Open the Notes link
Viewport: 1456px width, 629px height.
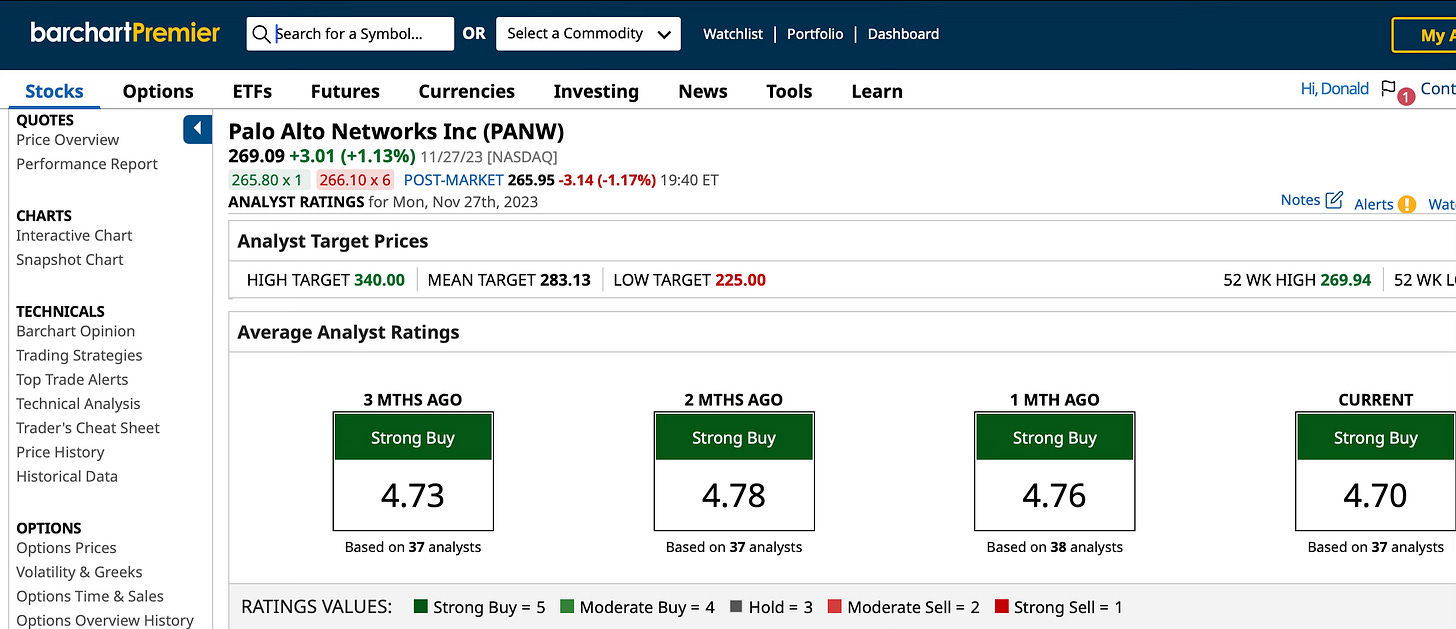click(1300, 200)
